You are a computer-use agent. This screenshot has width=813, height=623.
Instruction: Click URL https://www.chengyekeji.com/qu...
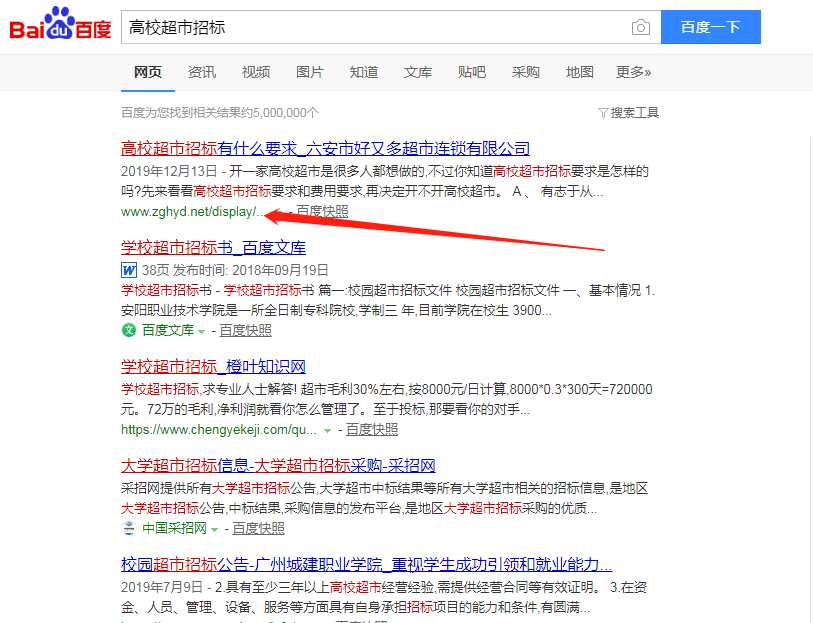[x=219, y=429]
